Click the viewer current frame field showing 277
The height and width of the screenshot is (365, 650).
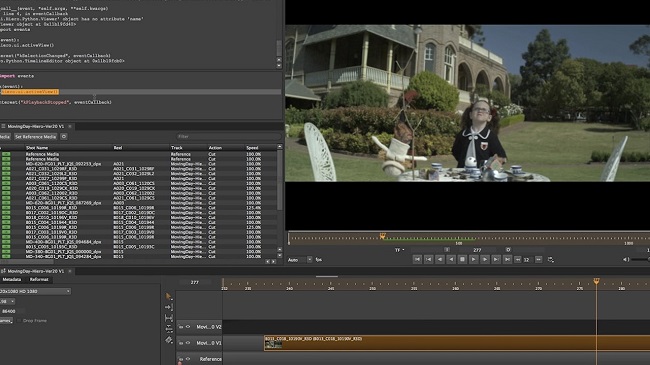coord(477,250)
